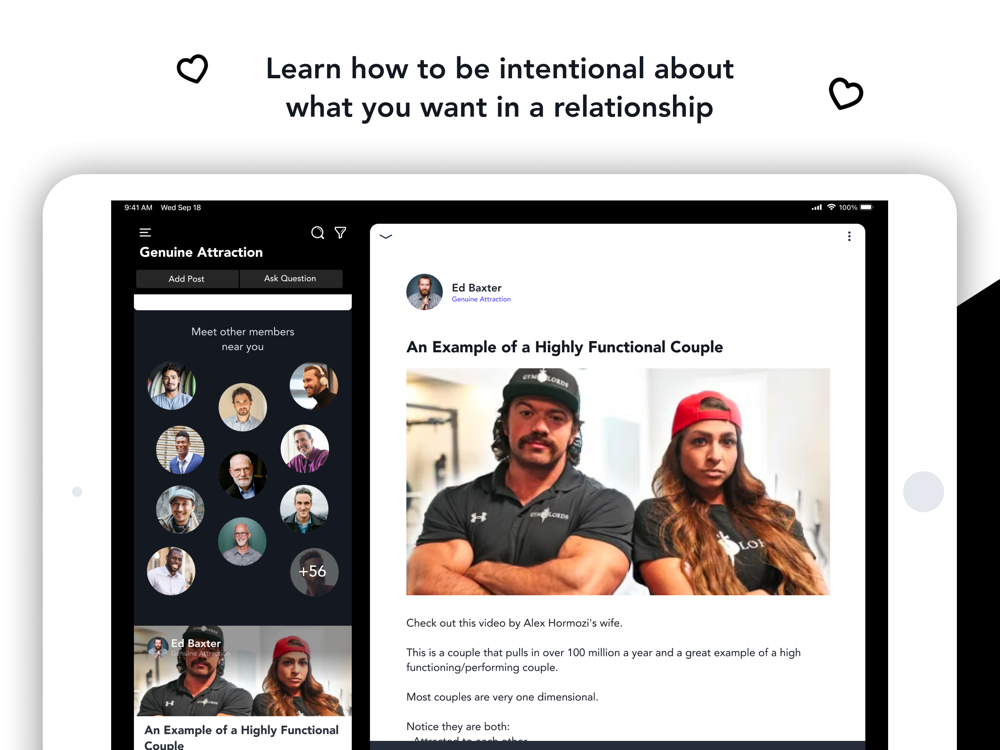Screen dimensions: 1000x750
Task: Click the Wi-Fi icon in status bar
Action: coord(831,207)
